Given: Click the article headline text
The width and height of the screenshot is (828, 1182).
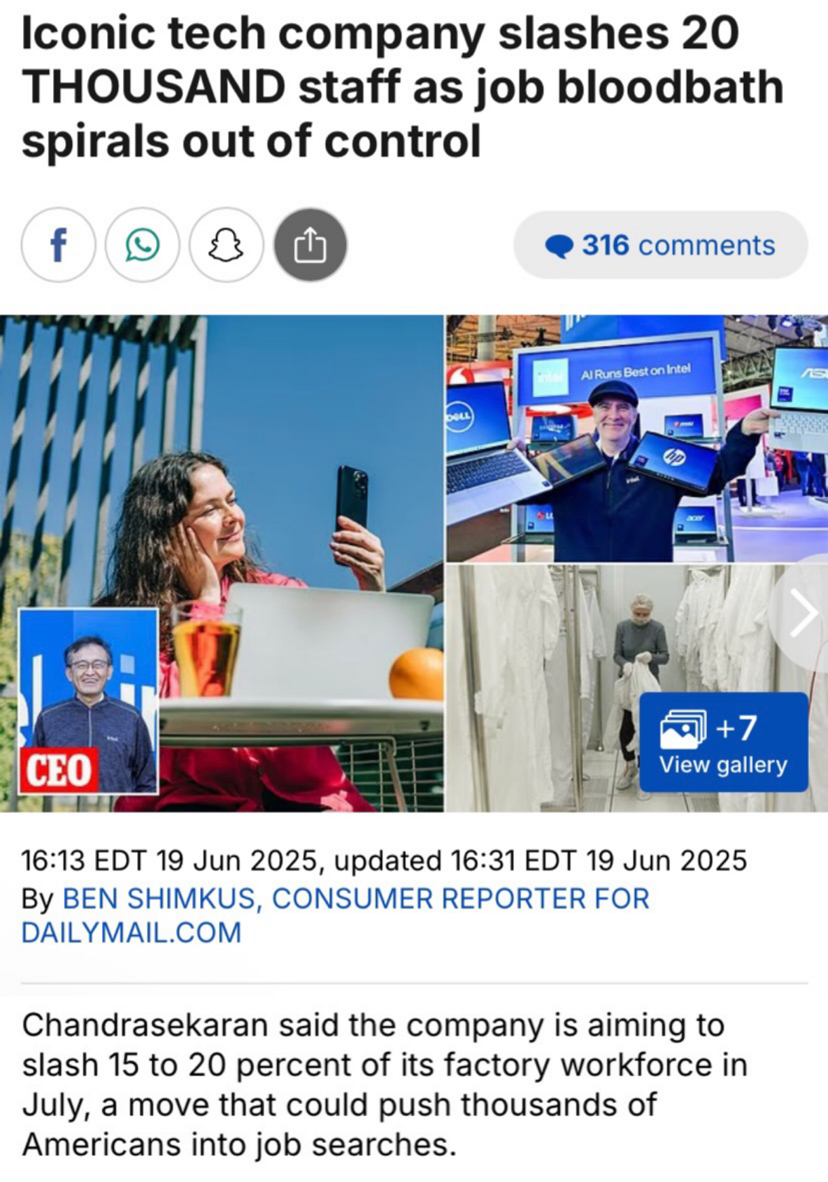Looking at the screenshot, I should (403, 87).
